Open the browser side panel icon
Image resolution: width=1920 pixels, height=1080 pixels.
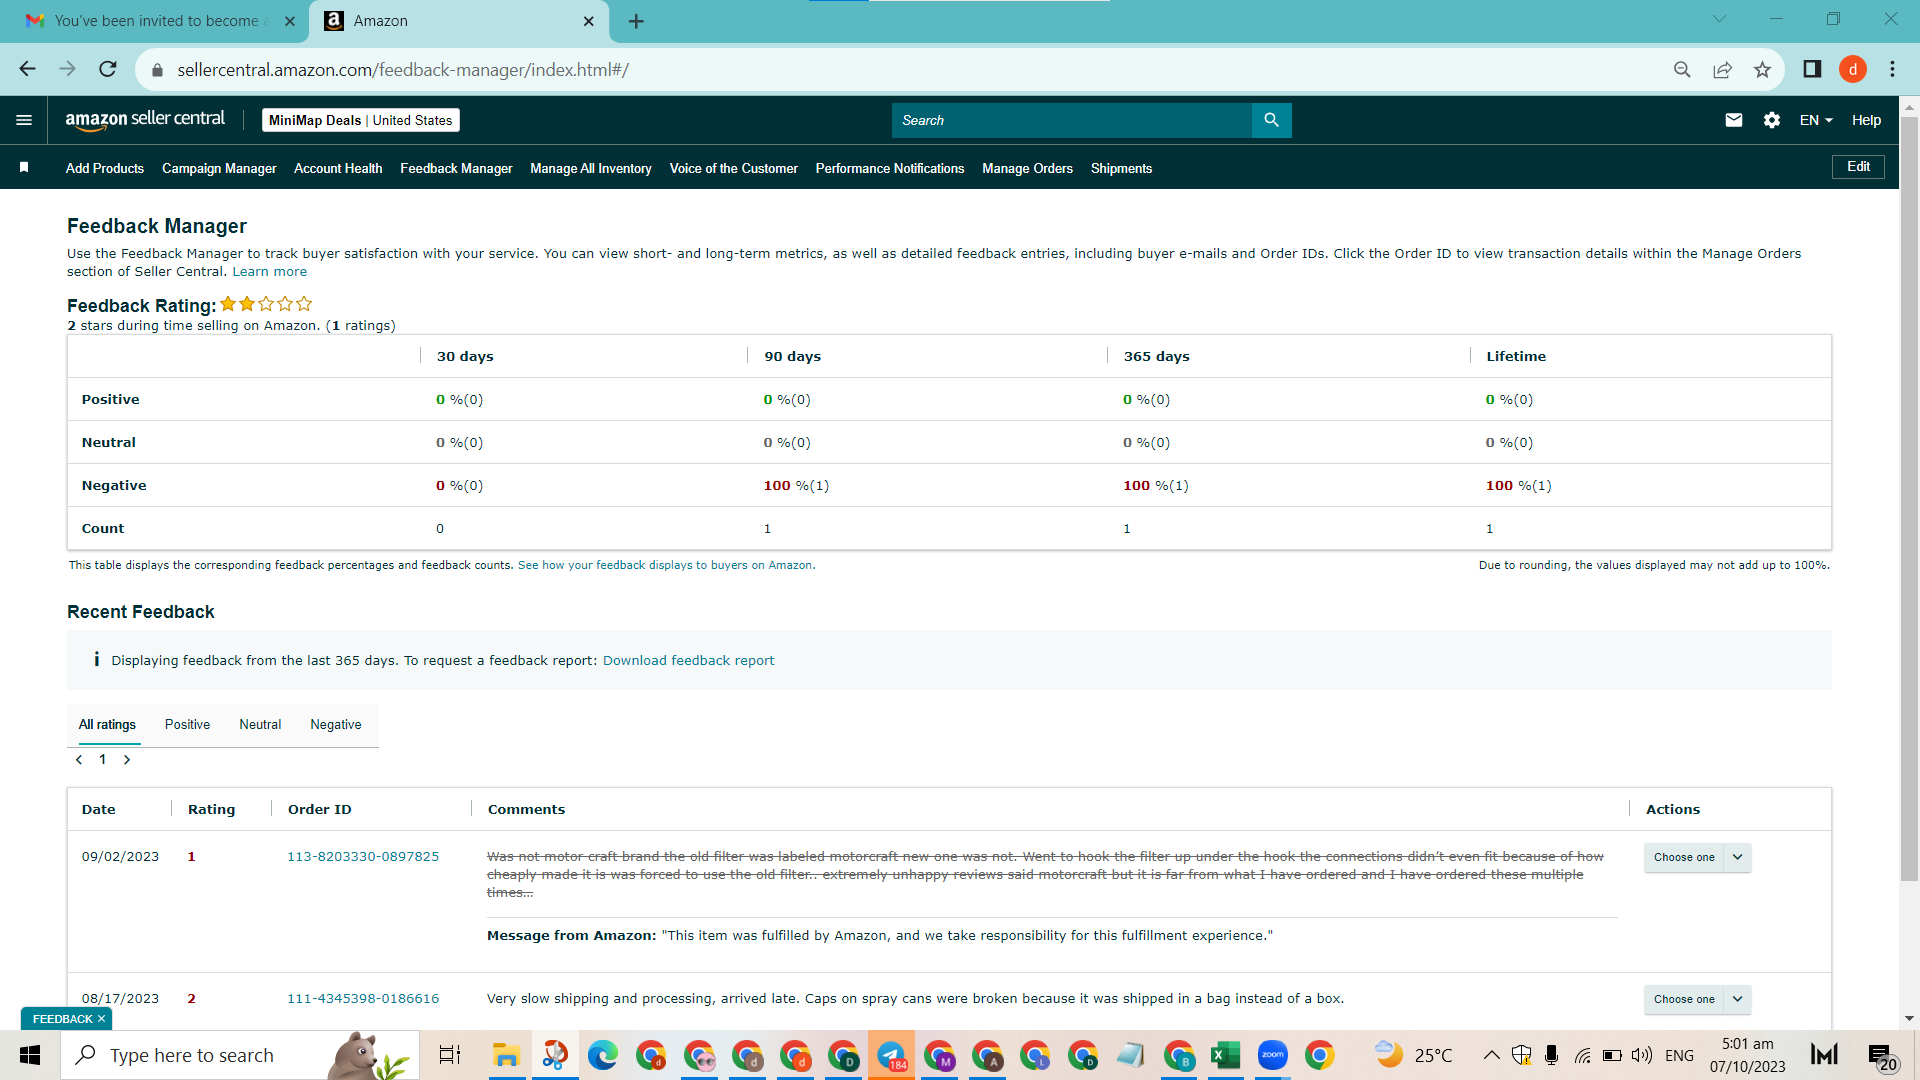(1812, 69)
